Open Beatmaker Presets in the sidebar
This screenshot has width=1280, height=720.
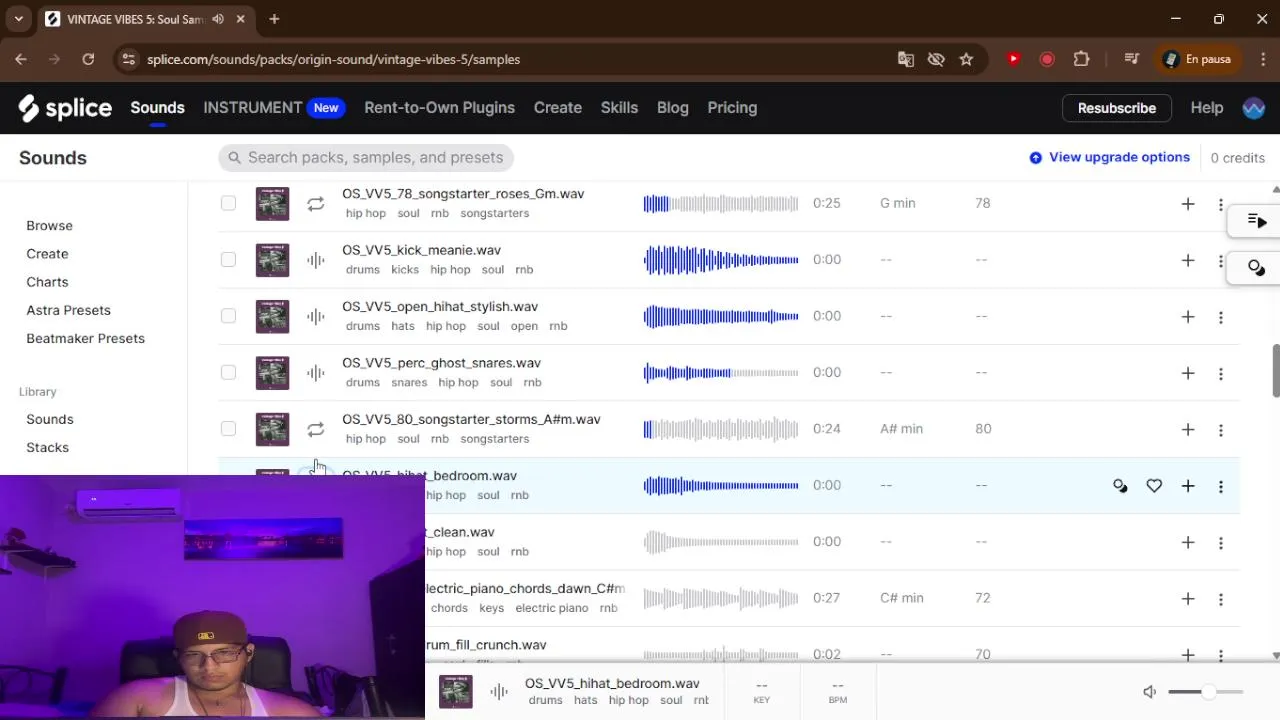point(85,338)
